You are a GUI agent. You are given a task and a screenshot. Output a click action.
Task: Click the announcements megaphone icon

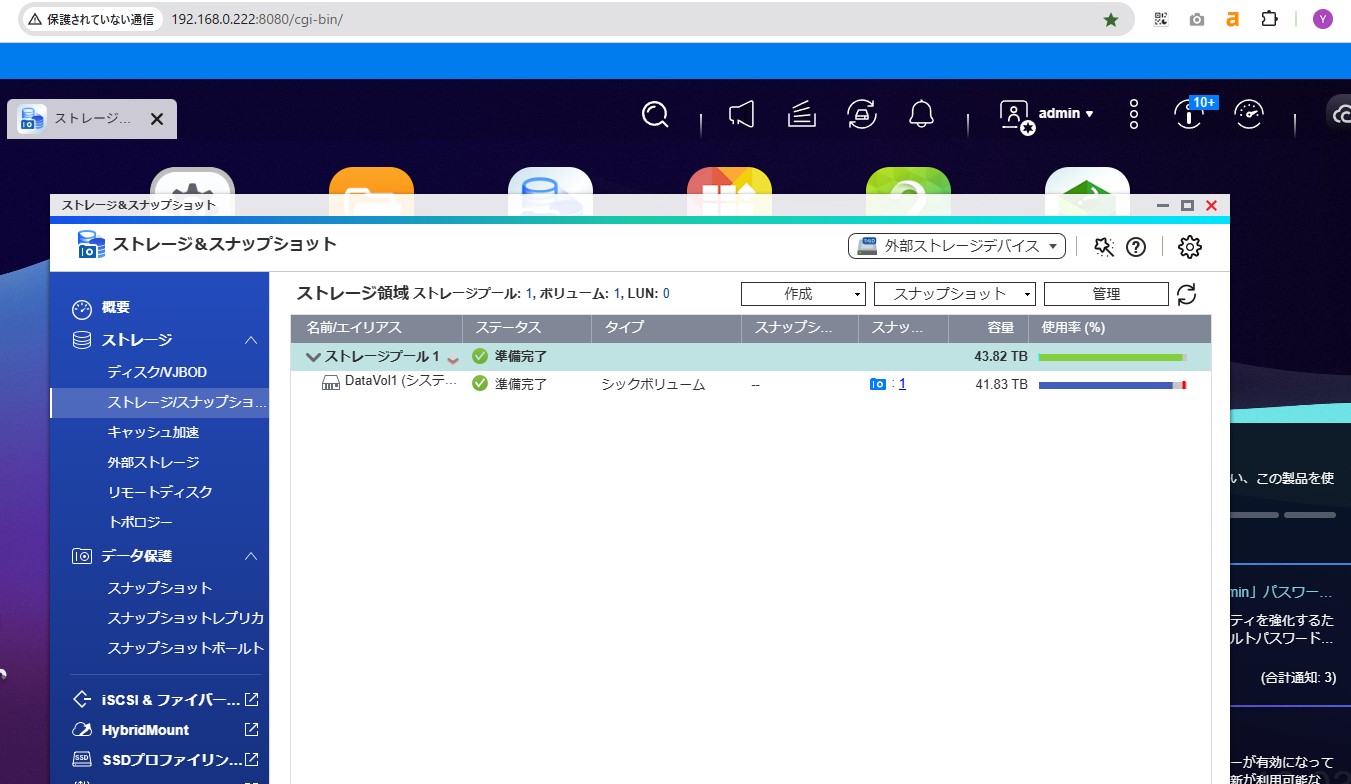tap(741, 115)
